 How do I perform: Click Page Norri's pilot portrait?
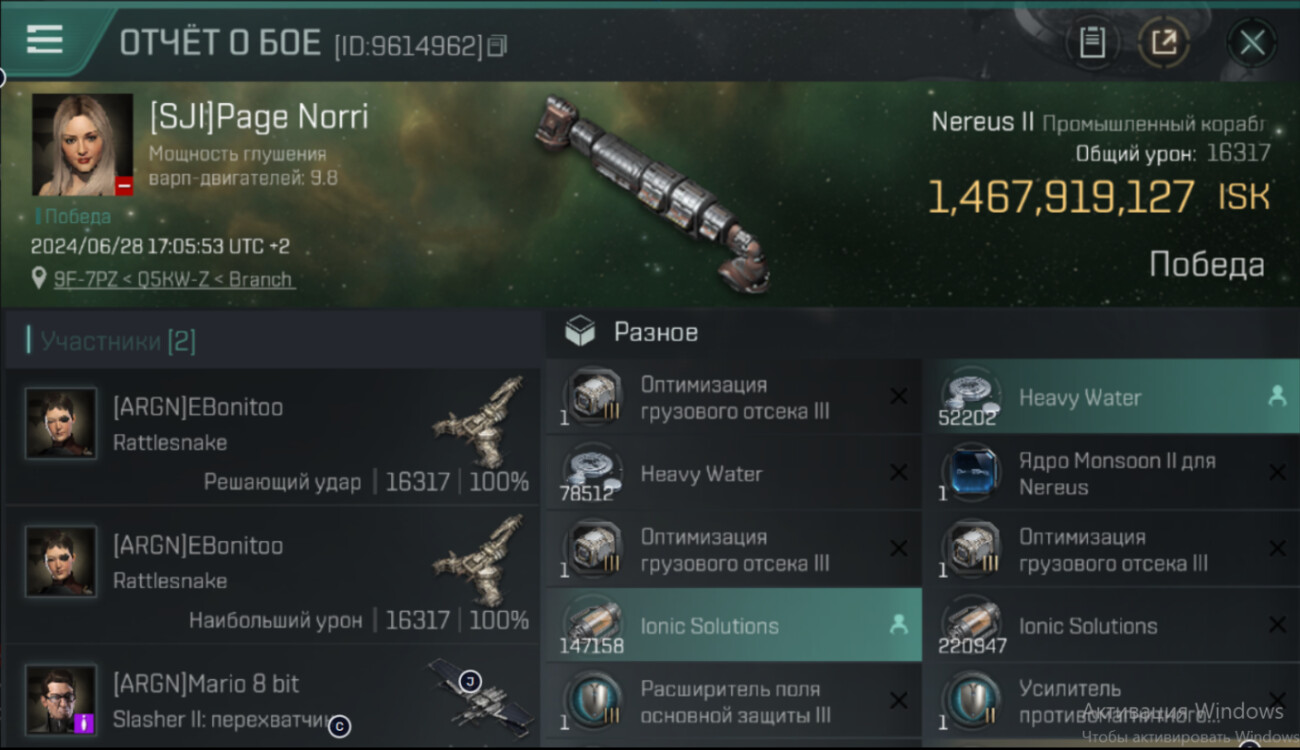tap(82, 144)
